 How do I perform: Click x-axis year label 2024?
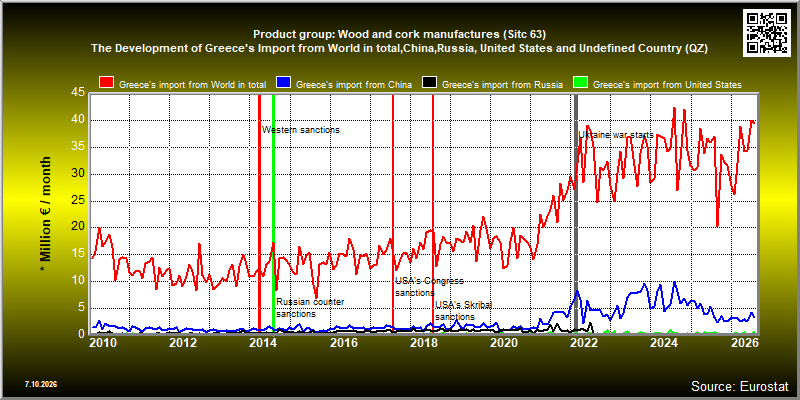tap(665, 342)
